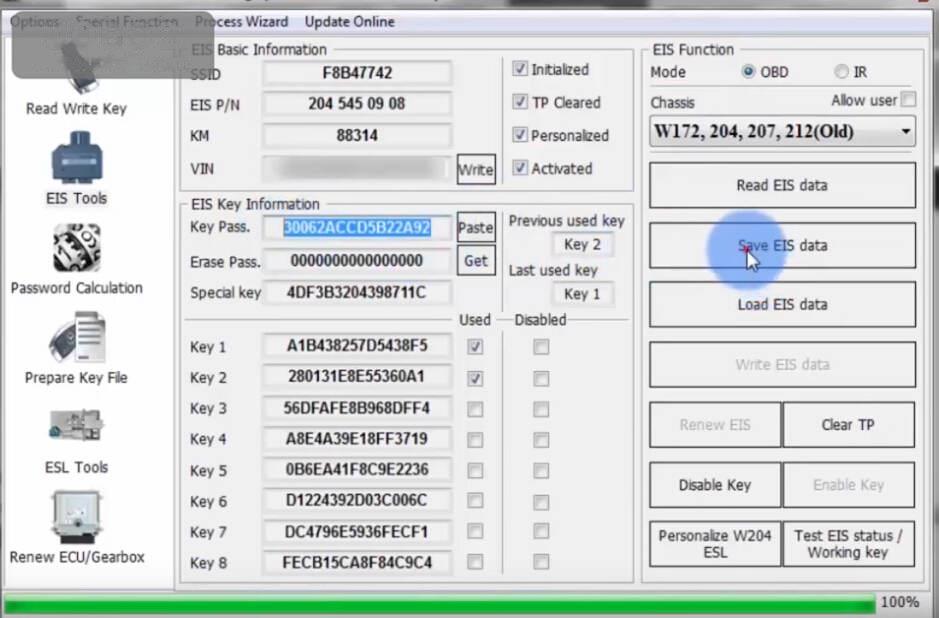The height and width of the screenshot is (618, 939).
Task: Click the Load EIS data button
Action: point(782,304)
